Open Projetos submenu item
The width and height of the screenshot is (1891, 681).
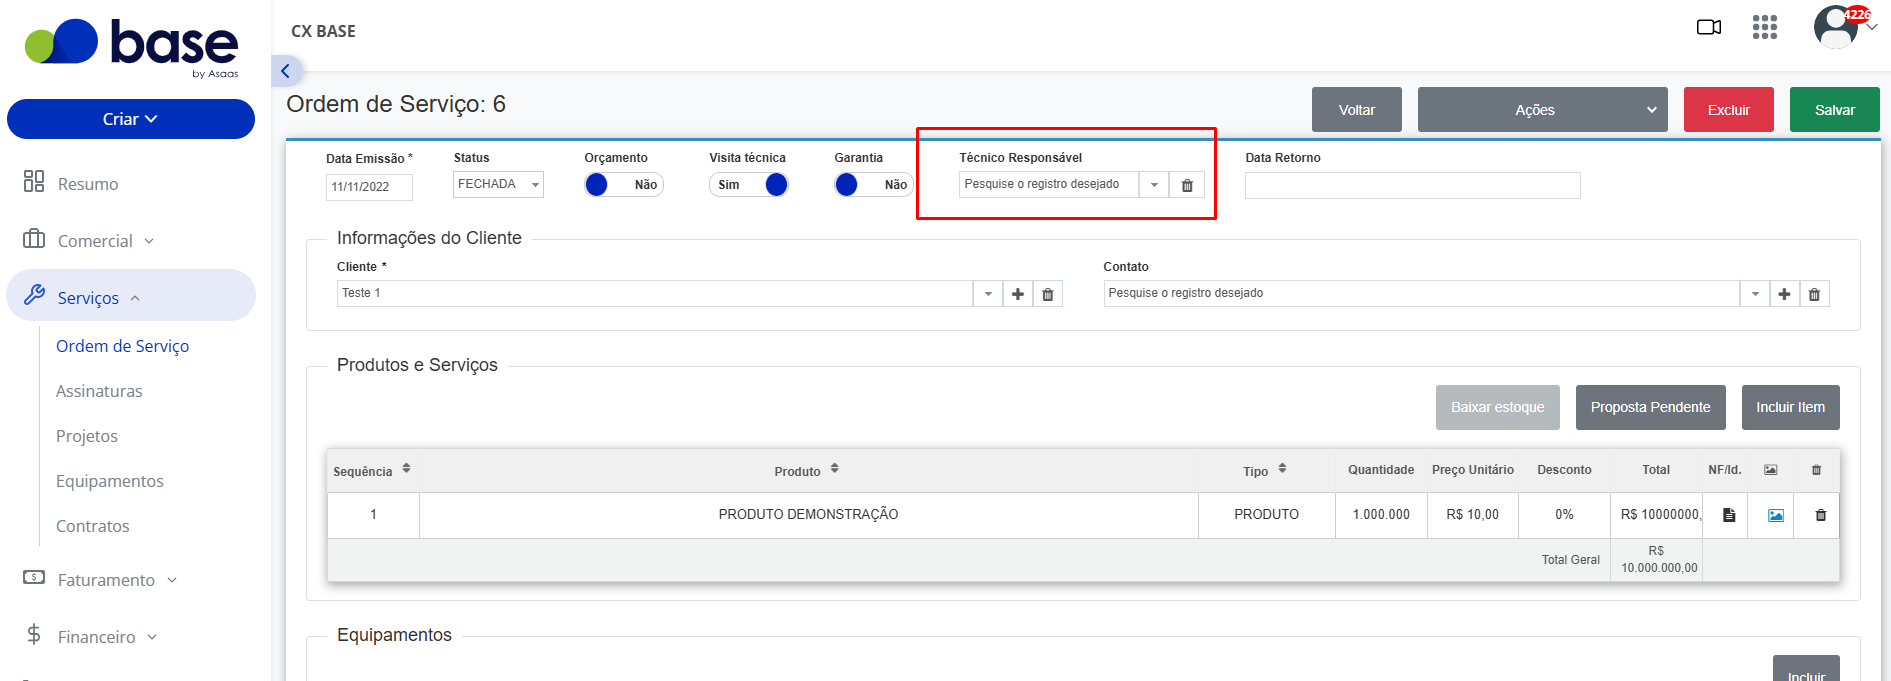click(87, 436)
